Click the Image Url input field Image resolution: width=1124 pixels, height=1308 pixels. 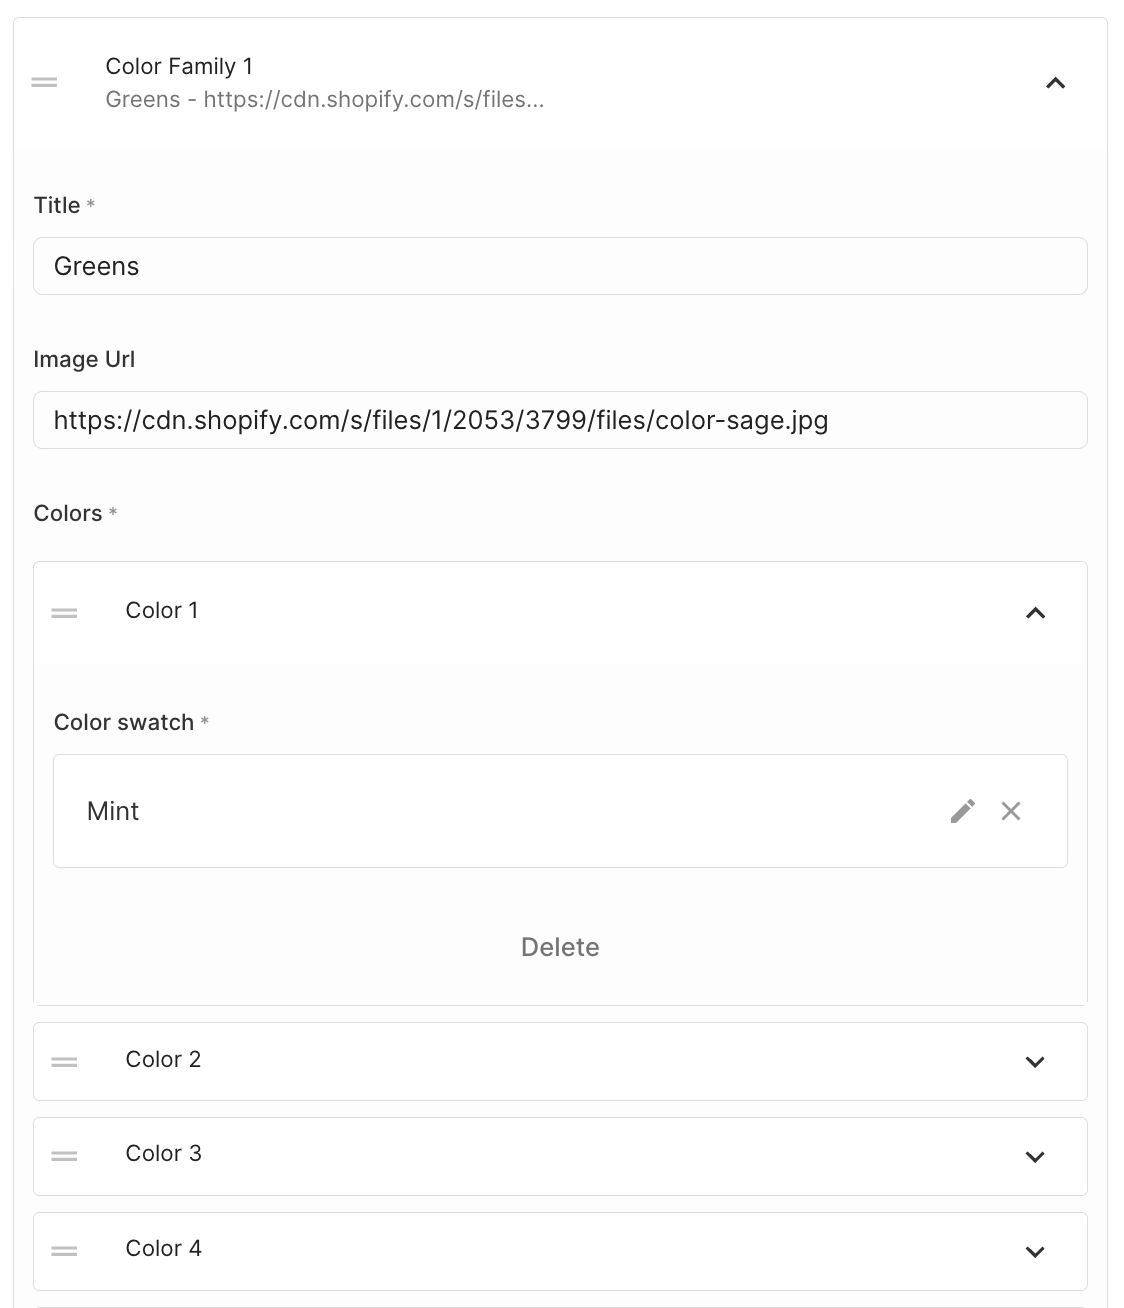click(x=560, y=420)
